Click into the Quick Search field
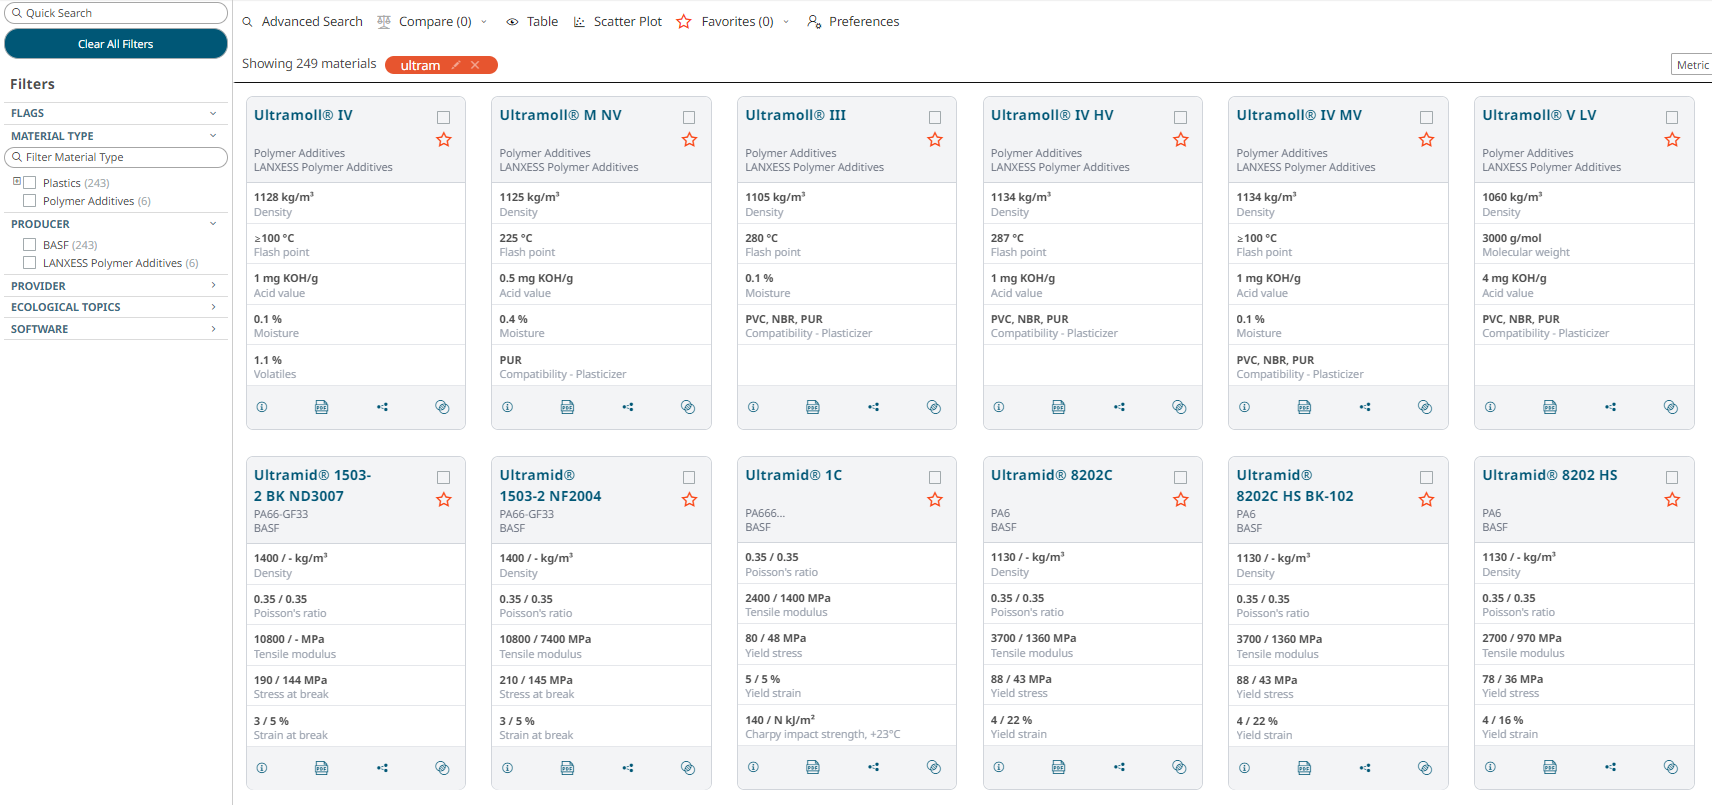Image resolution: width=1712 pixels, height=805 pixels. [x=116, y=13]
